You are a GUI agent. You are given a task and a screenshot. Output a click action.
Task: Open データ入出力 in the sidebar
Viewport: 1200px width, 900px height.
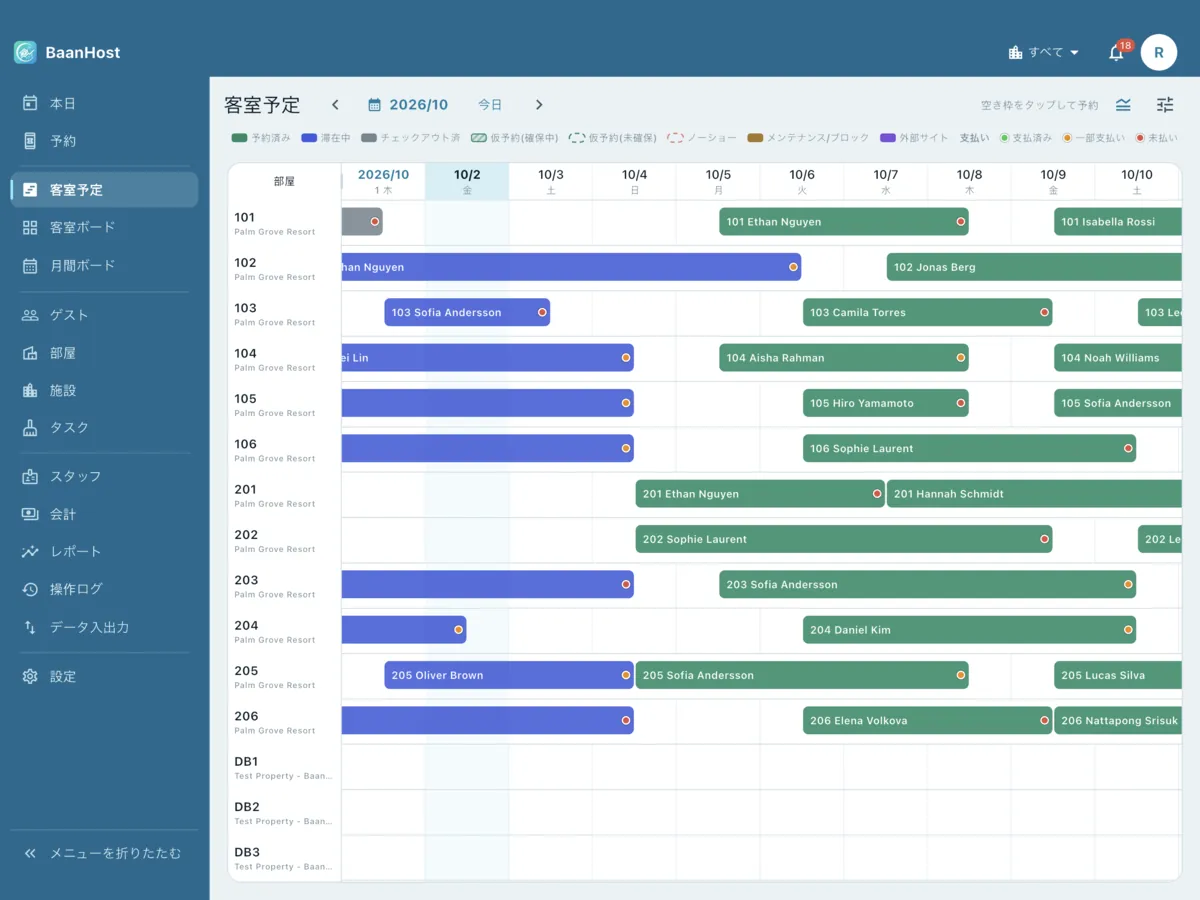click(x=104, y=627)
